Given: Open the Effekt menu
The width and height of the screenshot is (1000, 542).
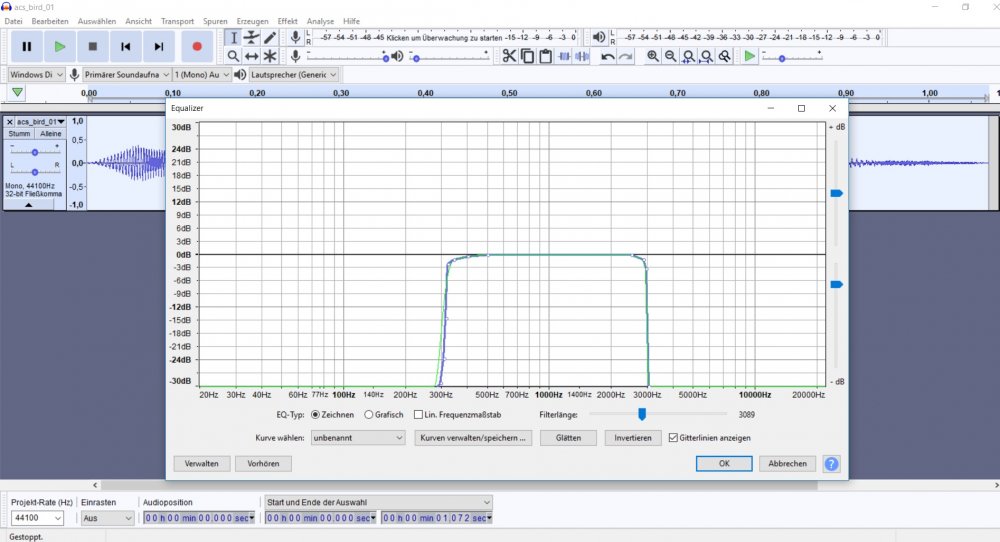Looking at the screenshot, I should pyautogui.click(x=287, y=21).
